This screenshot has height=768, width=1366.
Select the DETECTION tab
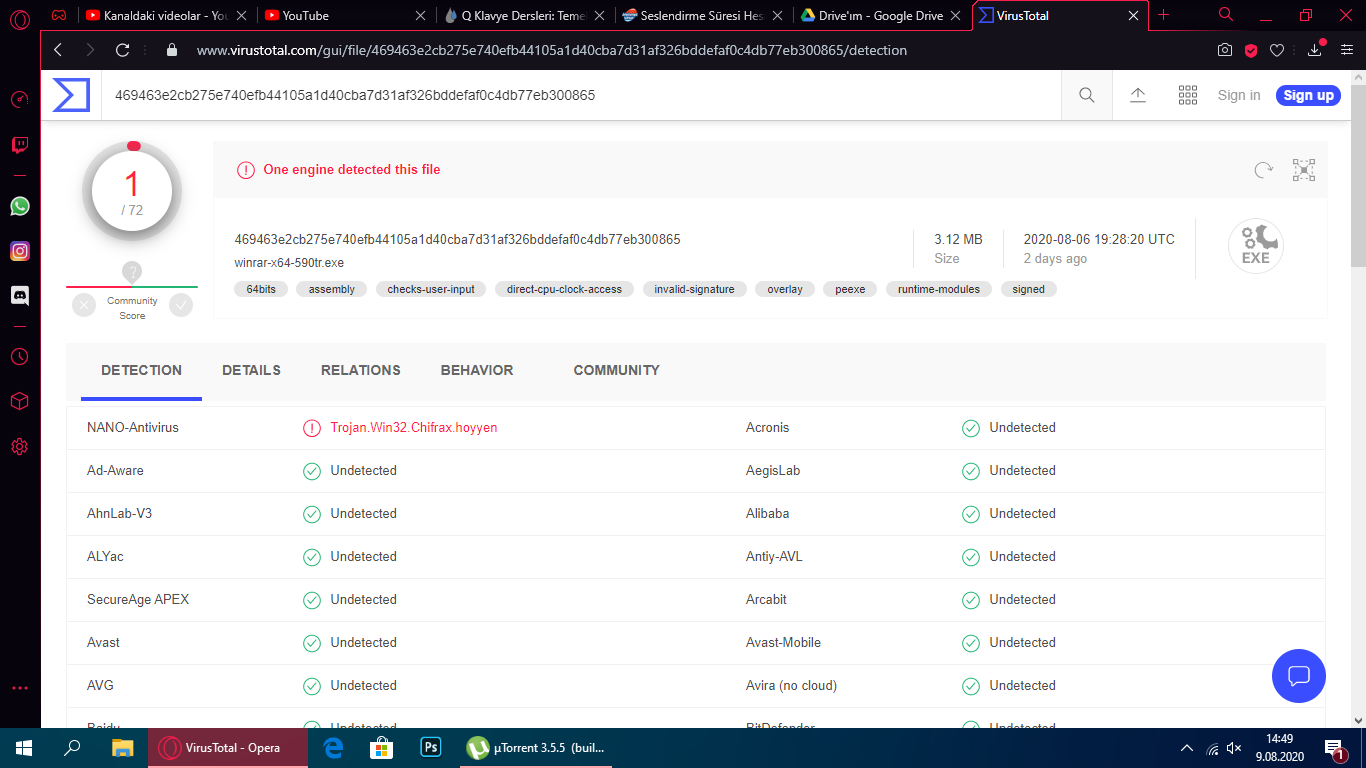(142, 370)
